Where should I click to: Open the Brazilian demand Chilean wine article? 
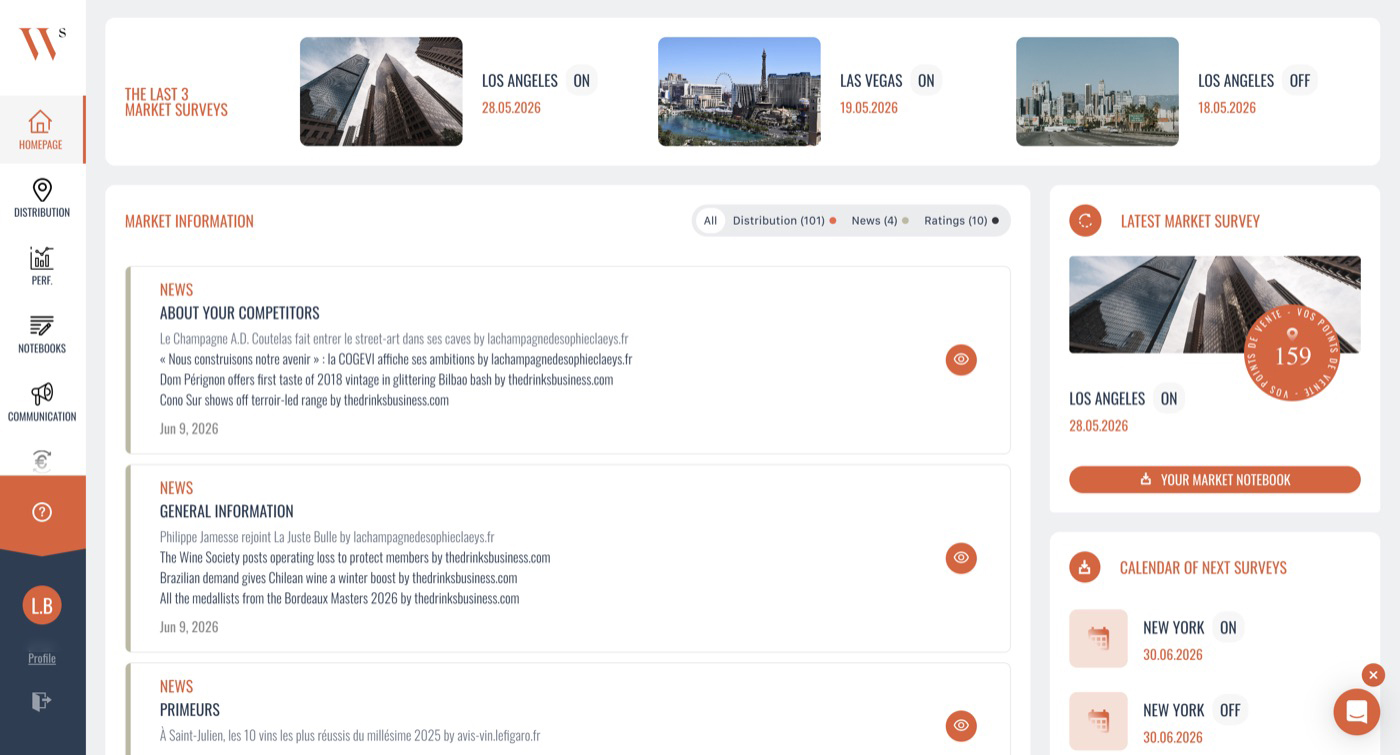coord(339,578)
